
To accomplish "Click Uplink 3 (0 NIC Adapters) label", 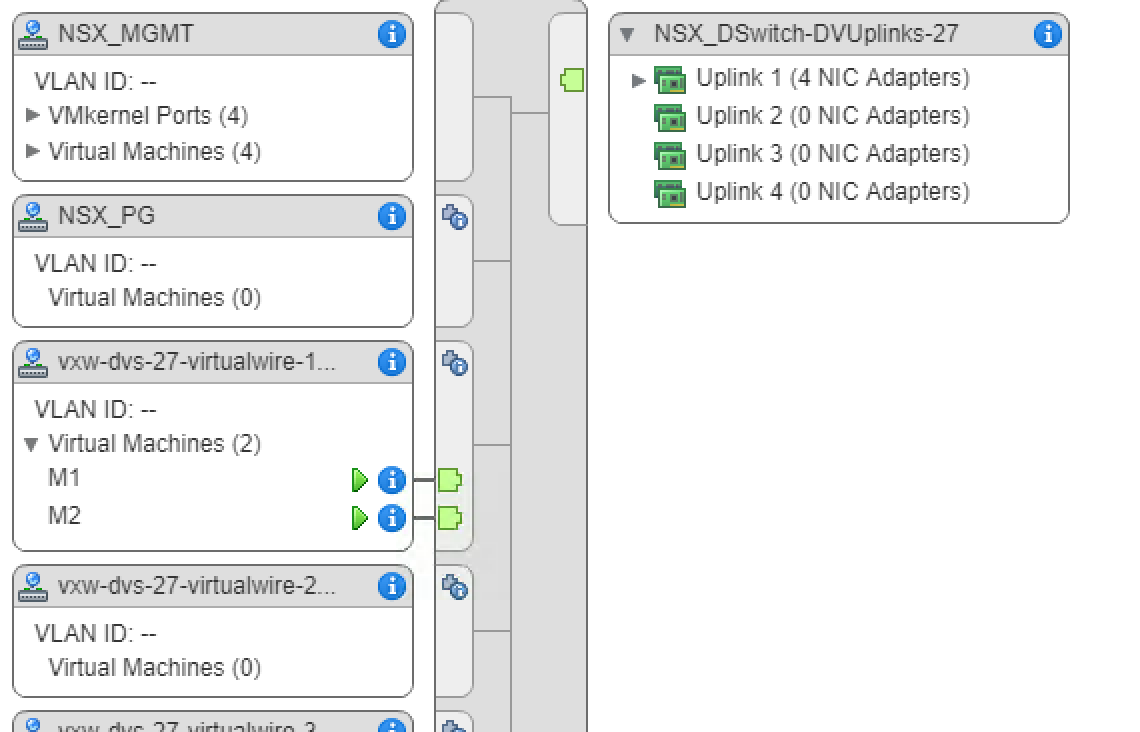I will (833, 153).
